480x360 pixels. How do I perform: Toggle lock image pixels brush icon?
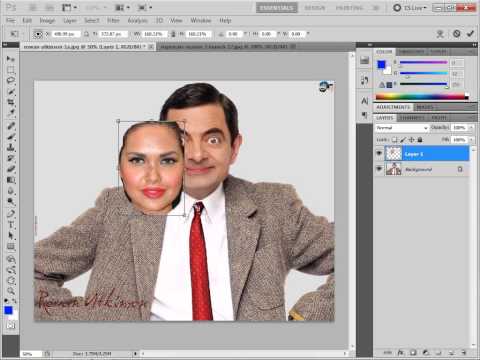pos(403,140)
